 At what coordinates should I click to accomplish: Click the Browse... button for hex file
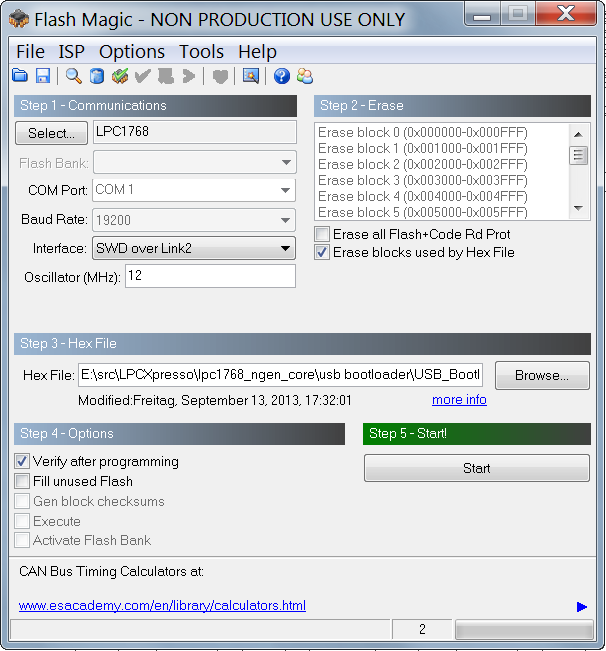(x=542, y=375)
